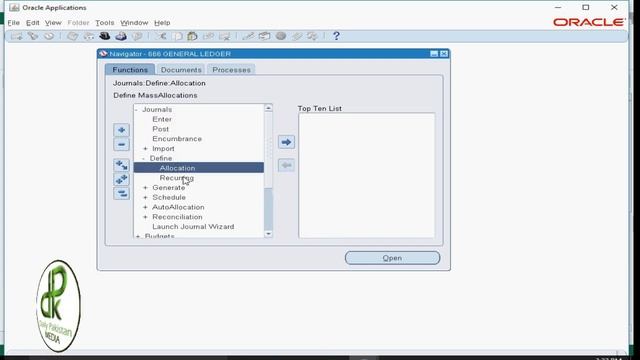Image resolution: width=640 pixels, height=360 pixels.
Task: Close the Navigator inner window
Action: [x=444, y=54]
